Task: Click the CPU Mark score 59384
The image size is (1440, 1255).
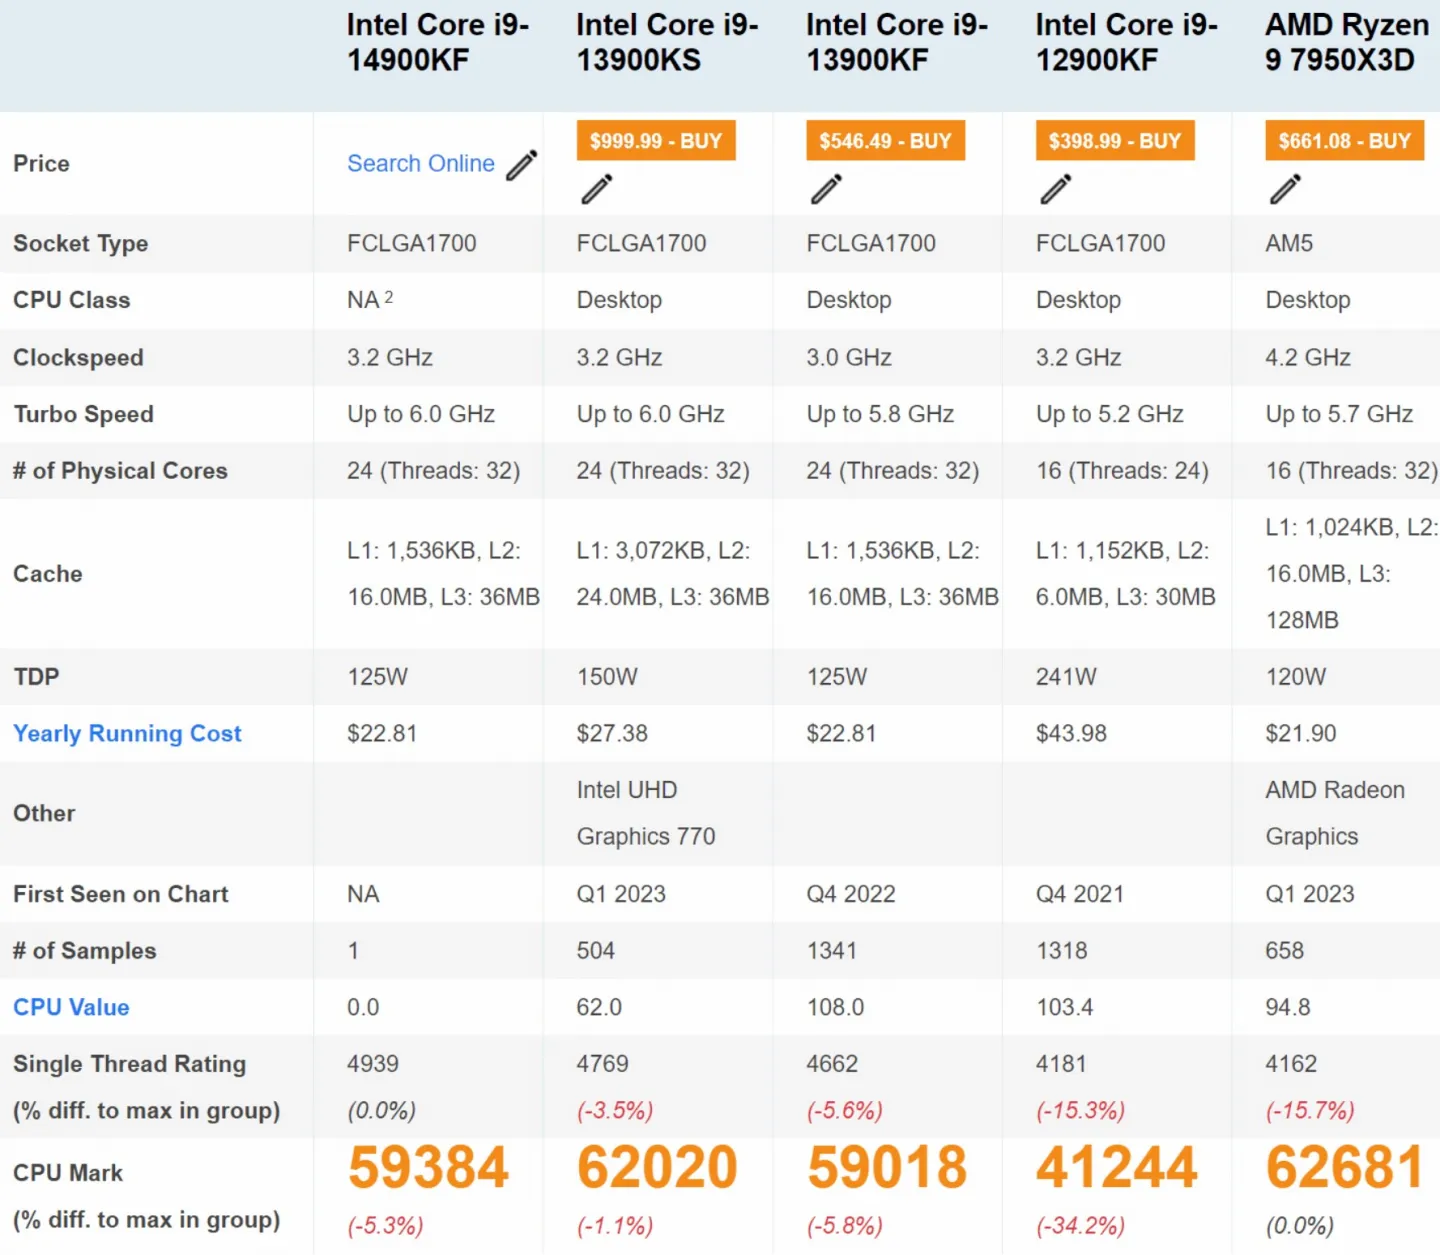Action: point(428,1168)
